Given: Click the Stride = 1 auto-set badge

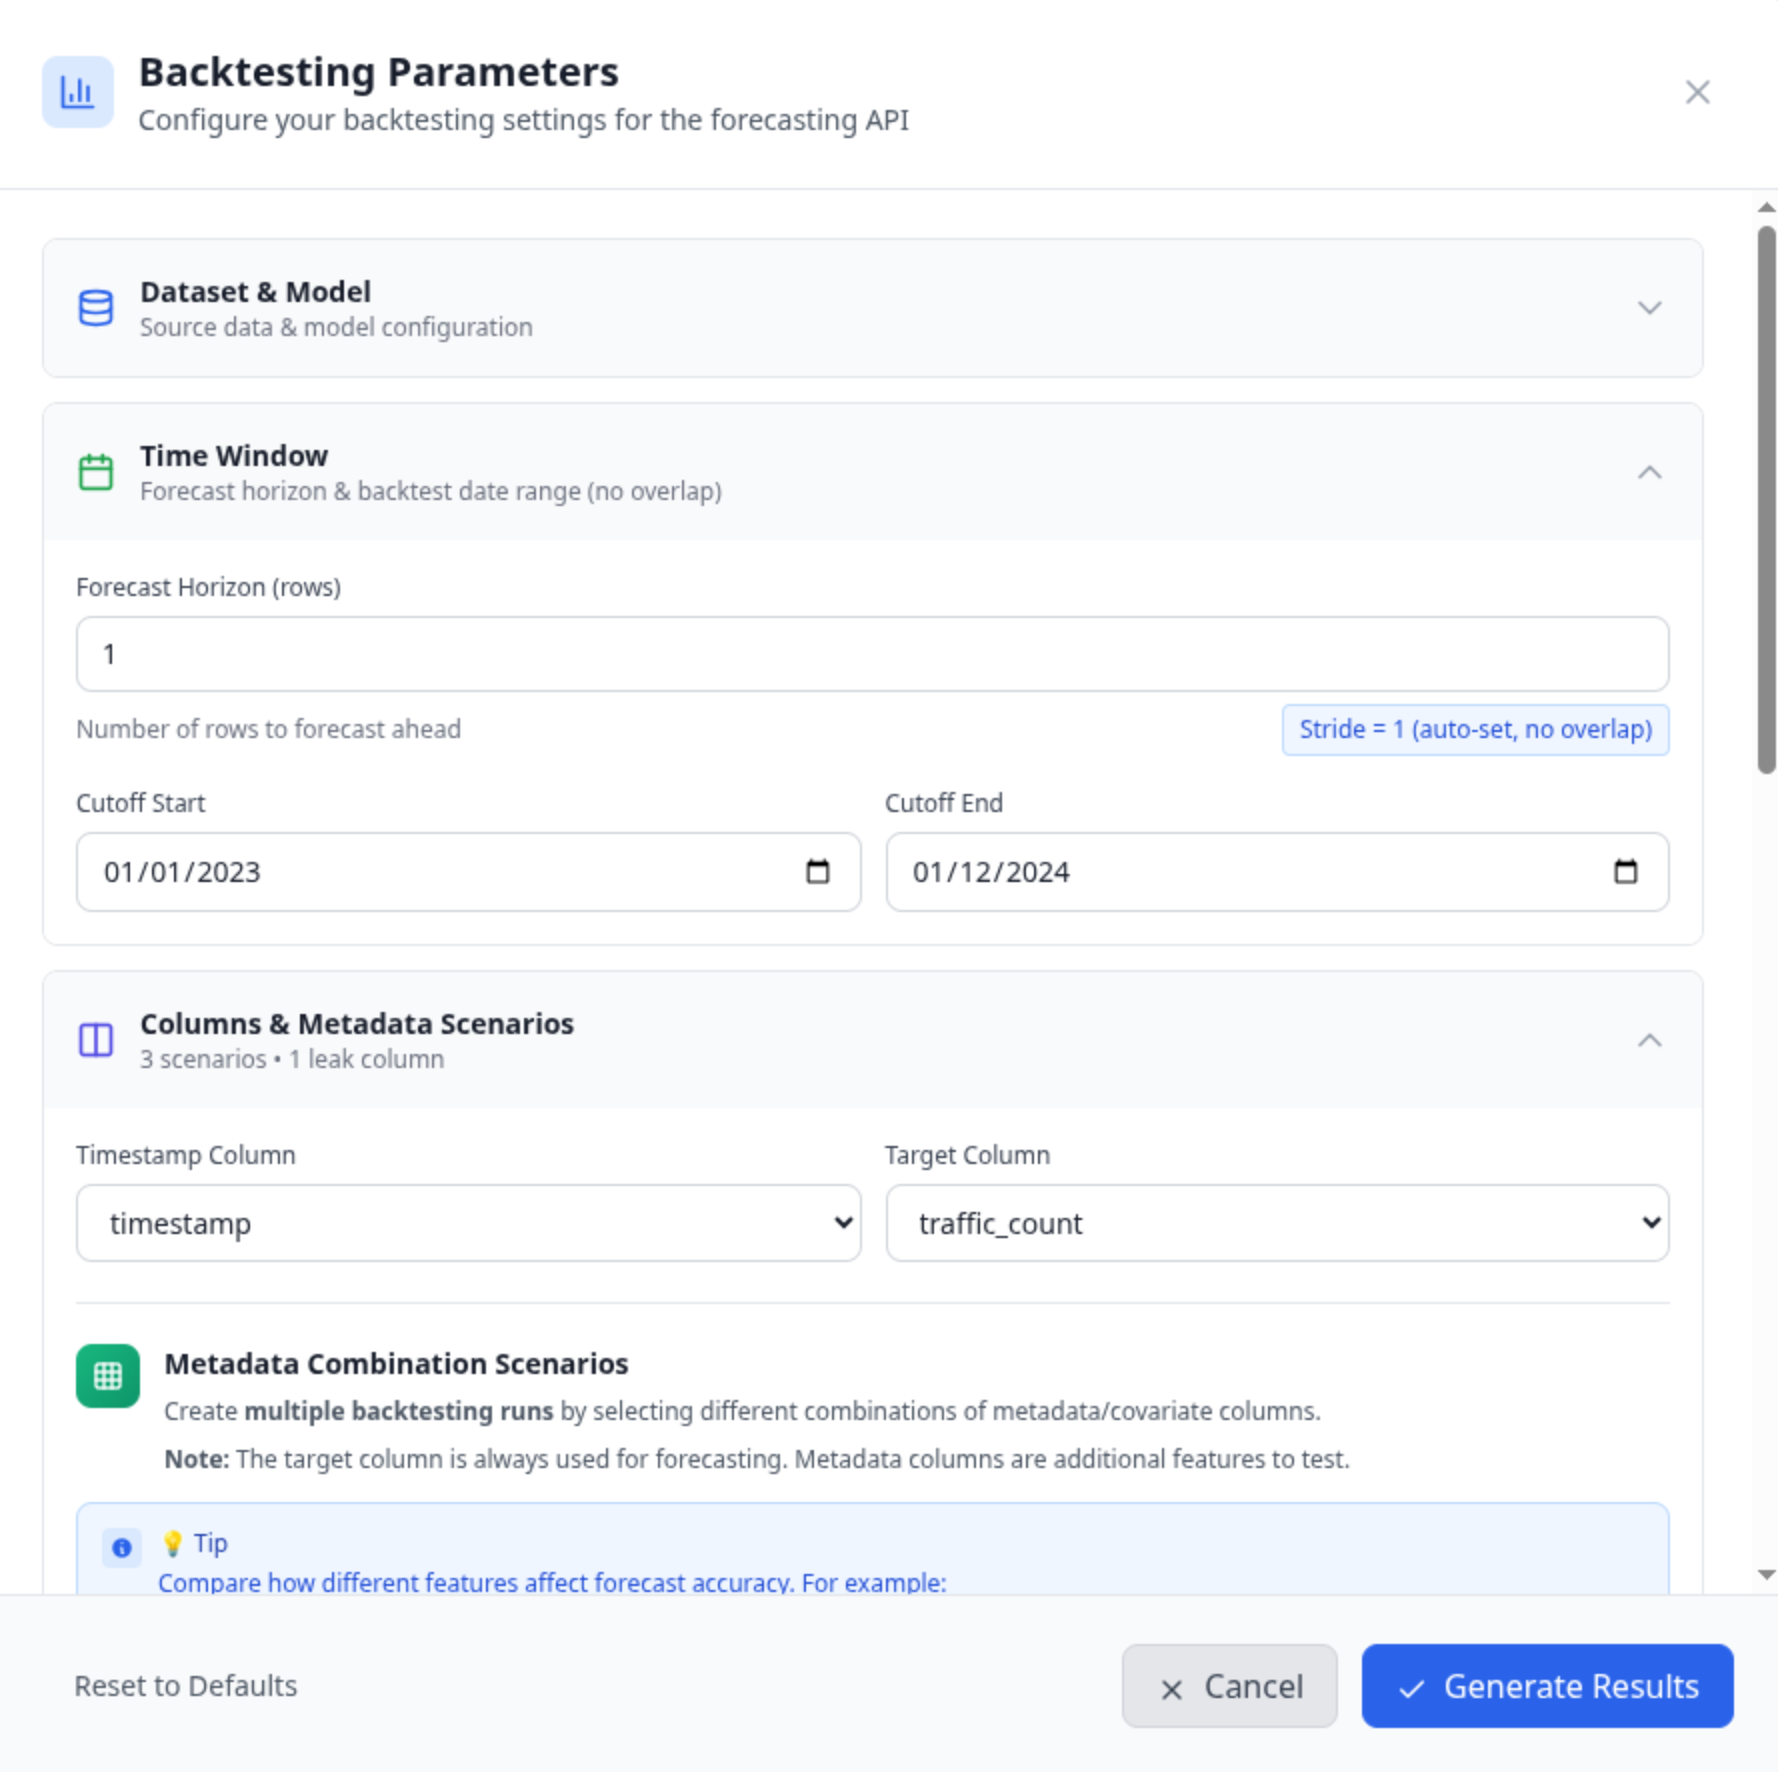Looking at the screenshot, I should point(1475,729).
